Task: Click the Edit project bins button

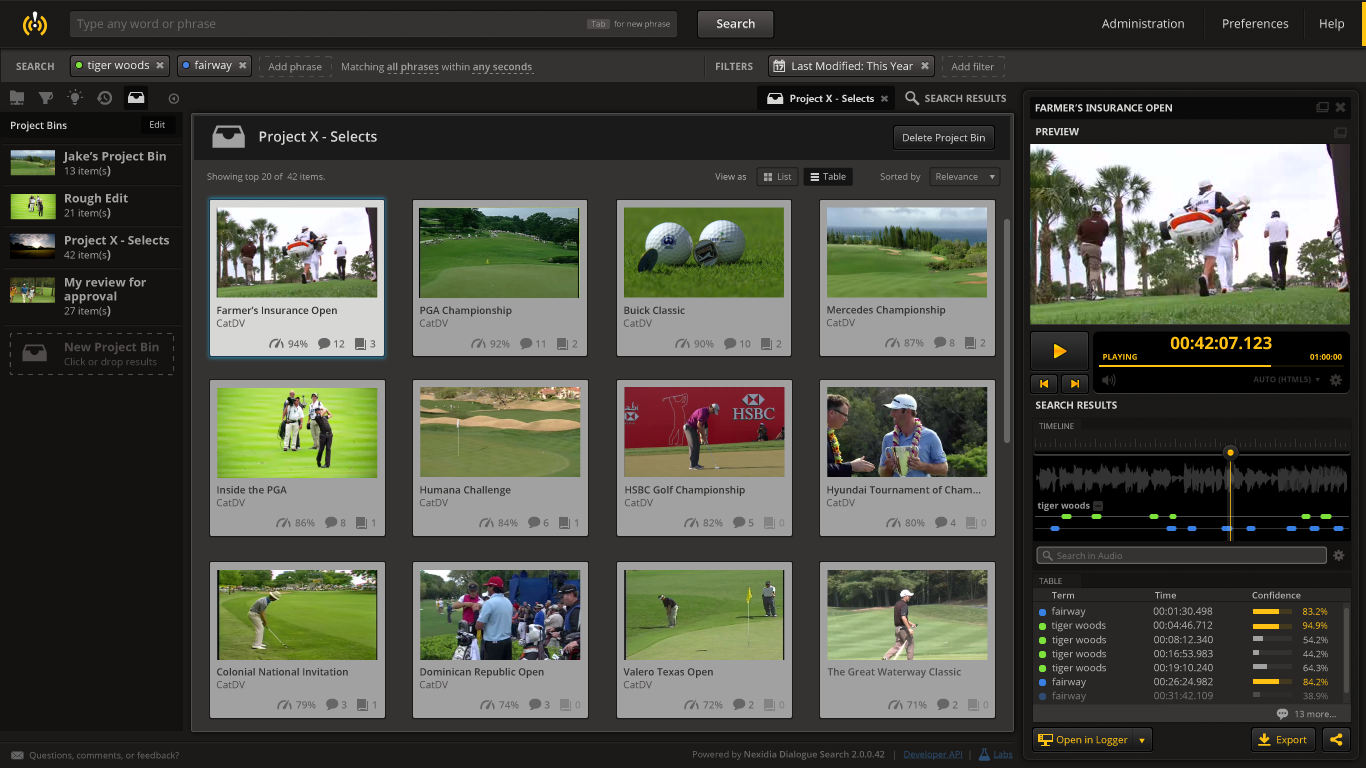Action: tap(157, 125)
